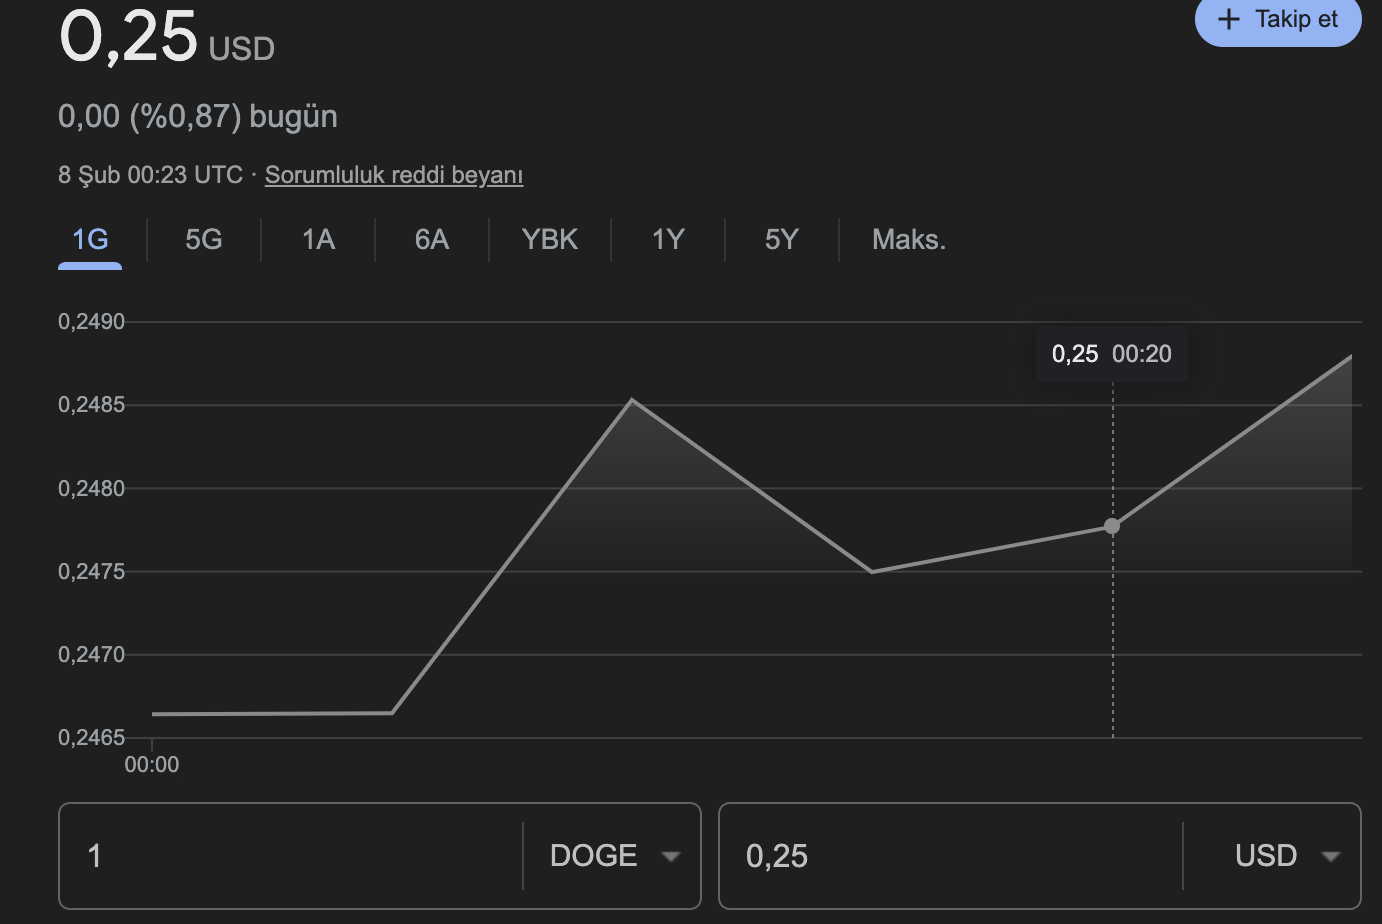Image resolution: width=1382 pixels, height=924 pixels.
Task: Click the 0,25 00:20 chart tooltip
Action: (1112, 354)
